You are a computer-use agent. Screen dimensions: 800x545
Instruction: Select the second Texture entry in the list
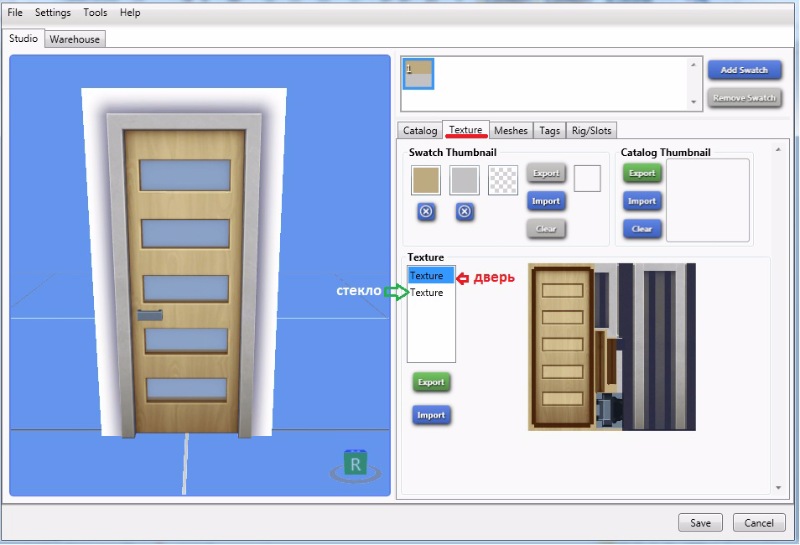(427, 293)
